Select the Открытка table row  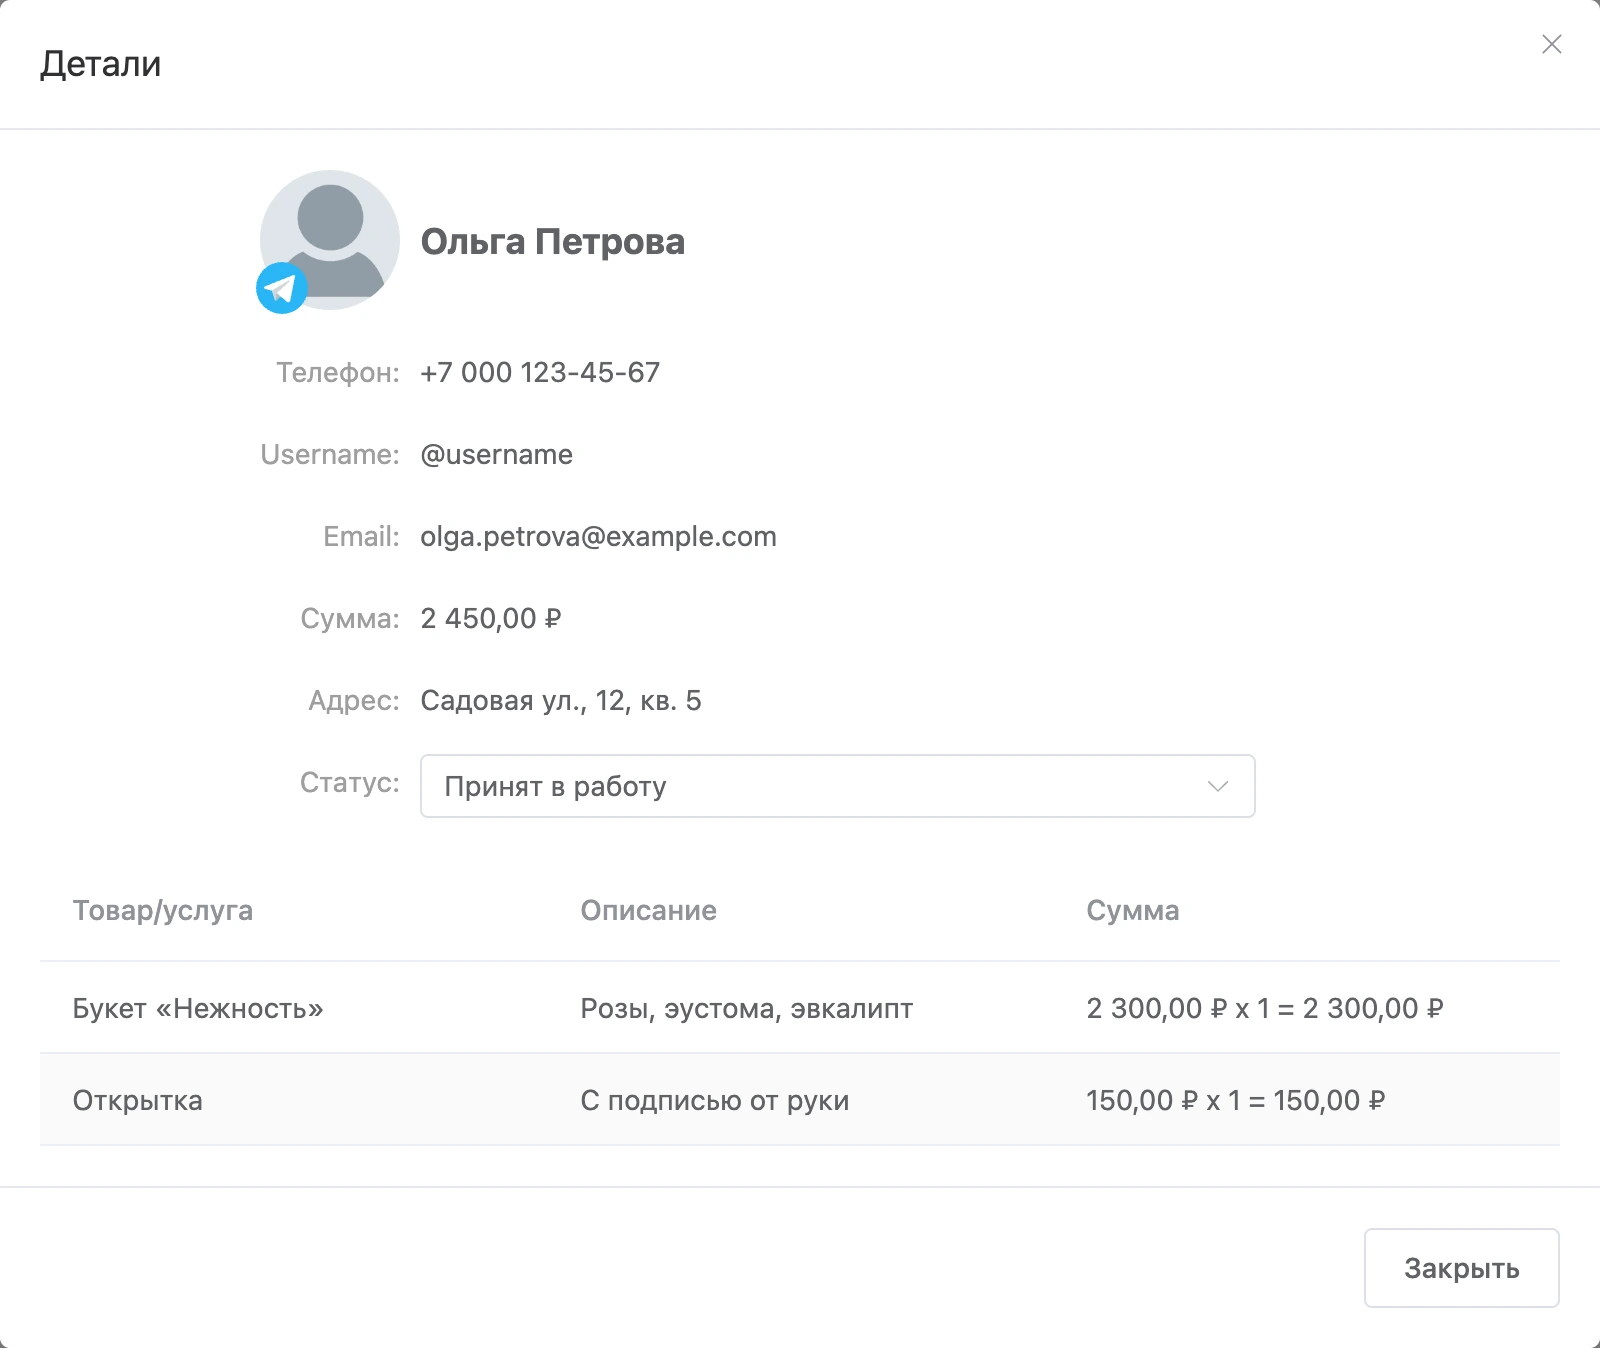click(800, 1100)
